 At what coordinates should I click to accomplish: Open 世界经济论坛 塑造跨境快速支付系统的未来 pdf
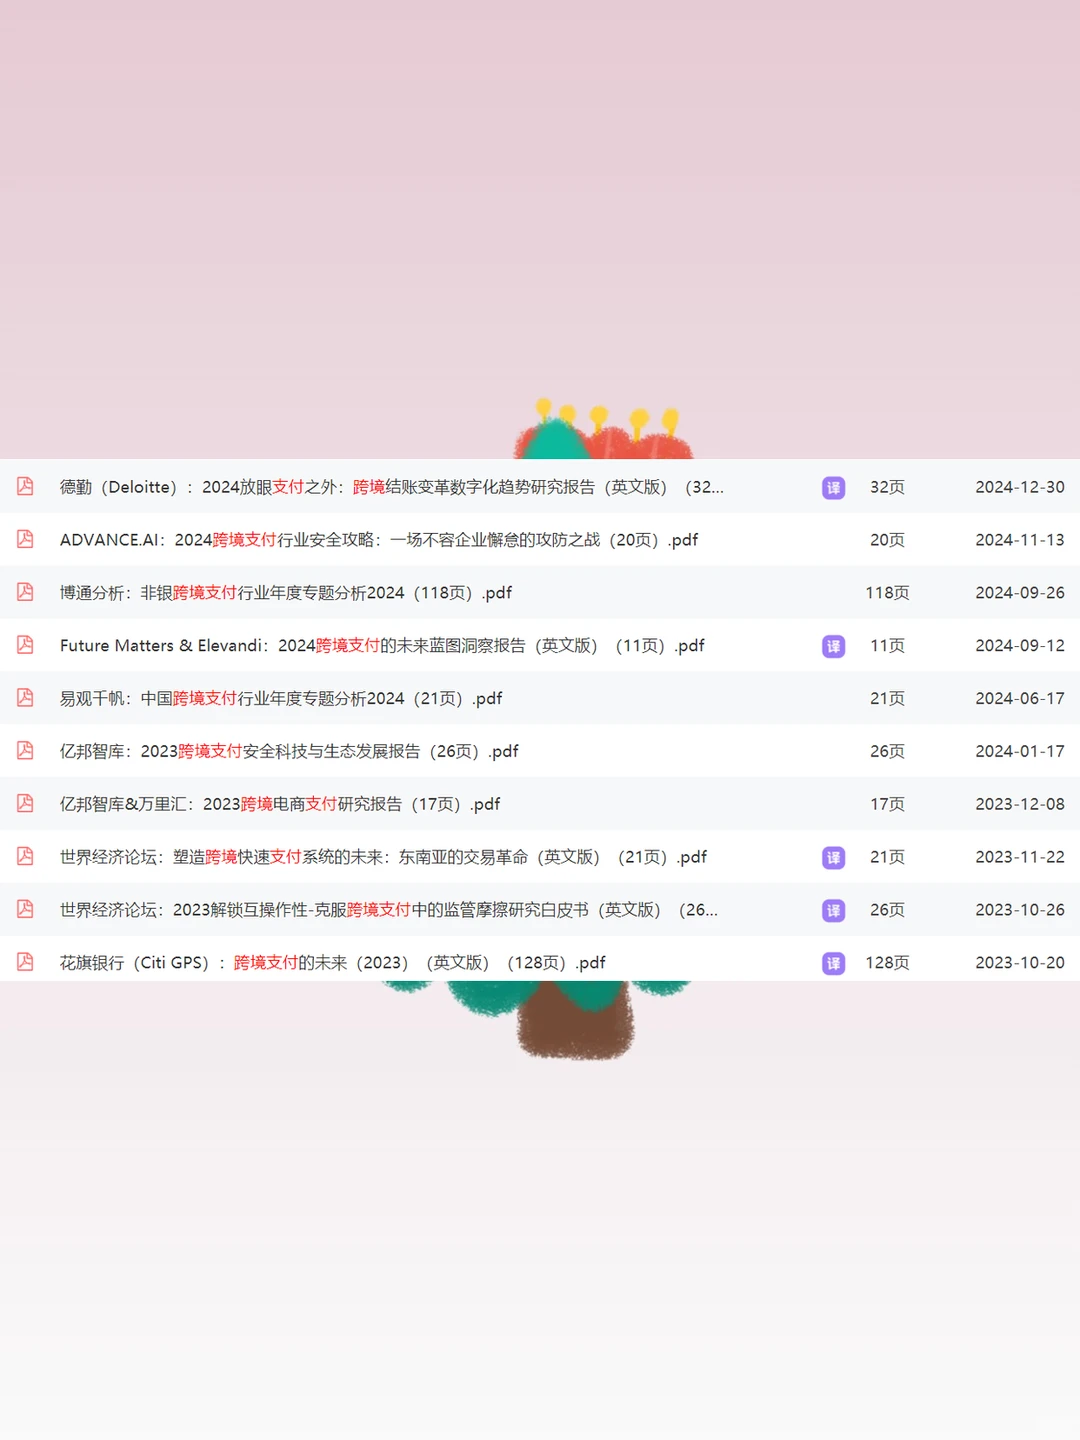[383, 857]
